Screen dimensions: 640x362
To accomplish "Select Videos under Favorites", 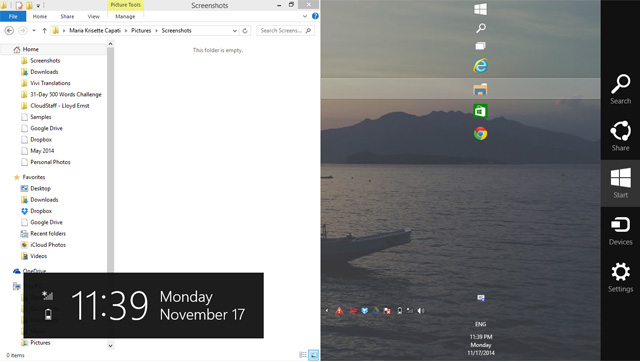I will (x=38, y=256).
